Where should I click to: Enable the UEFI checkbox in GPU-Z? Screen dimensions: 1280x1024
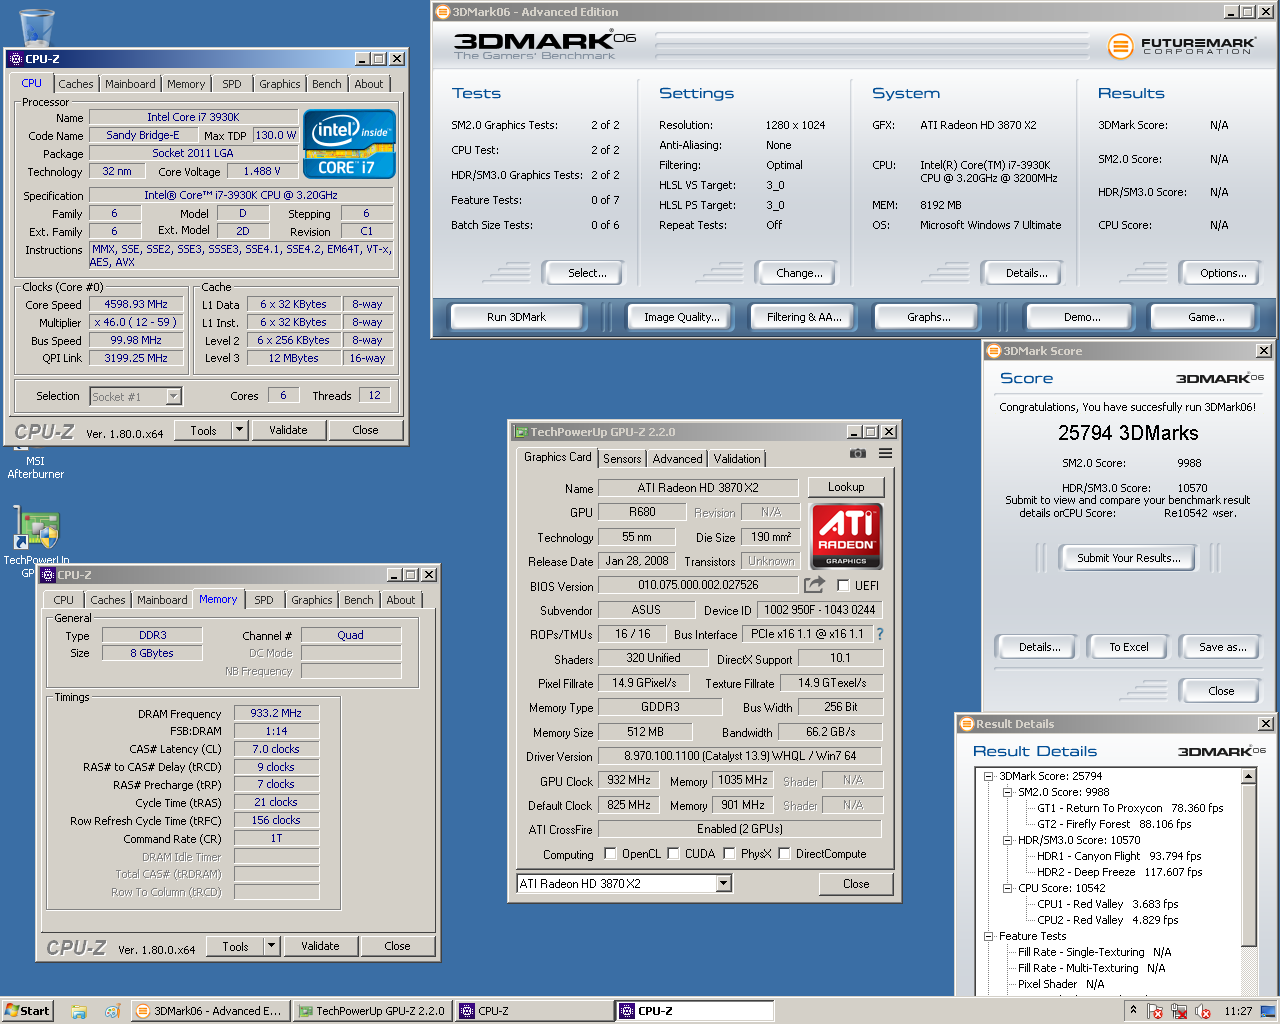pyautogui.click(x=843, y=585)
